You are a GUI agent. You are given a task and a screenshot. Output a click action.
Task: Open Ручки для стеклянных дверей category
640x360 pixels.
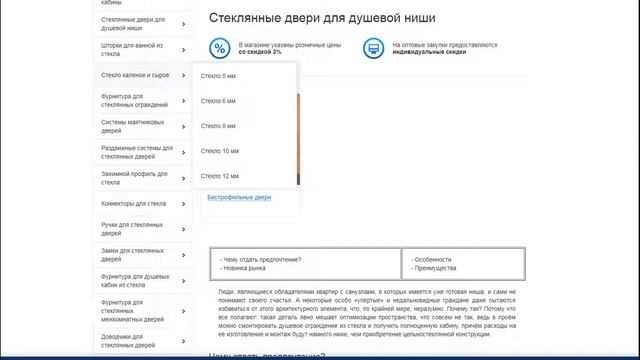point(132,229)
